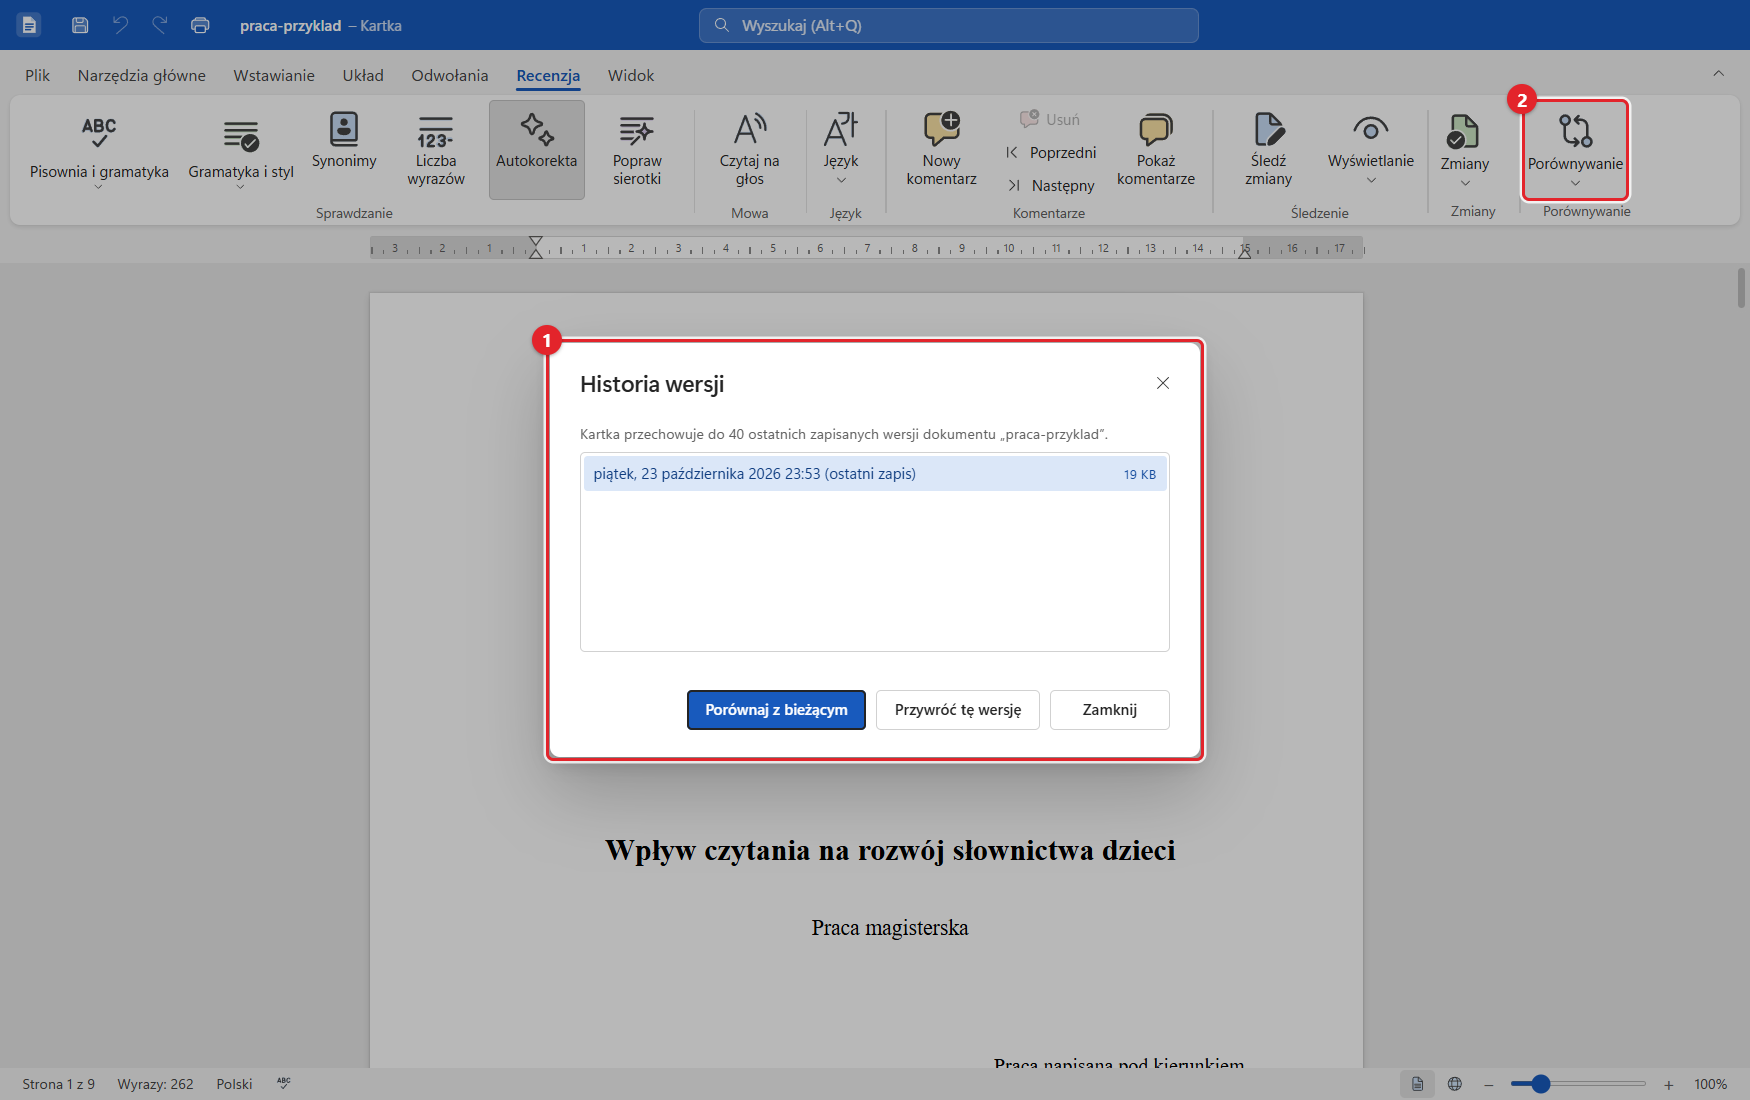
Task: Switch to the Wstawianie tab
Action: [274, 75]
